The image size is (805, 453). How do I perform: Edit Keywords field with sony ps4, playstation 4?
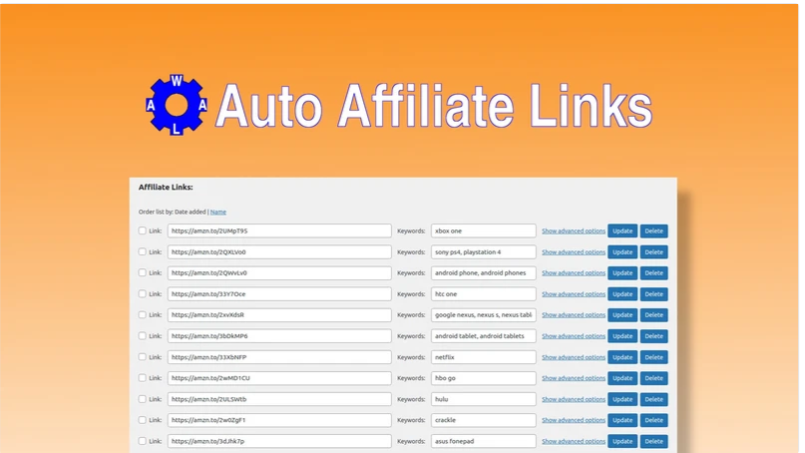(x=484, y=252)
